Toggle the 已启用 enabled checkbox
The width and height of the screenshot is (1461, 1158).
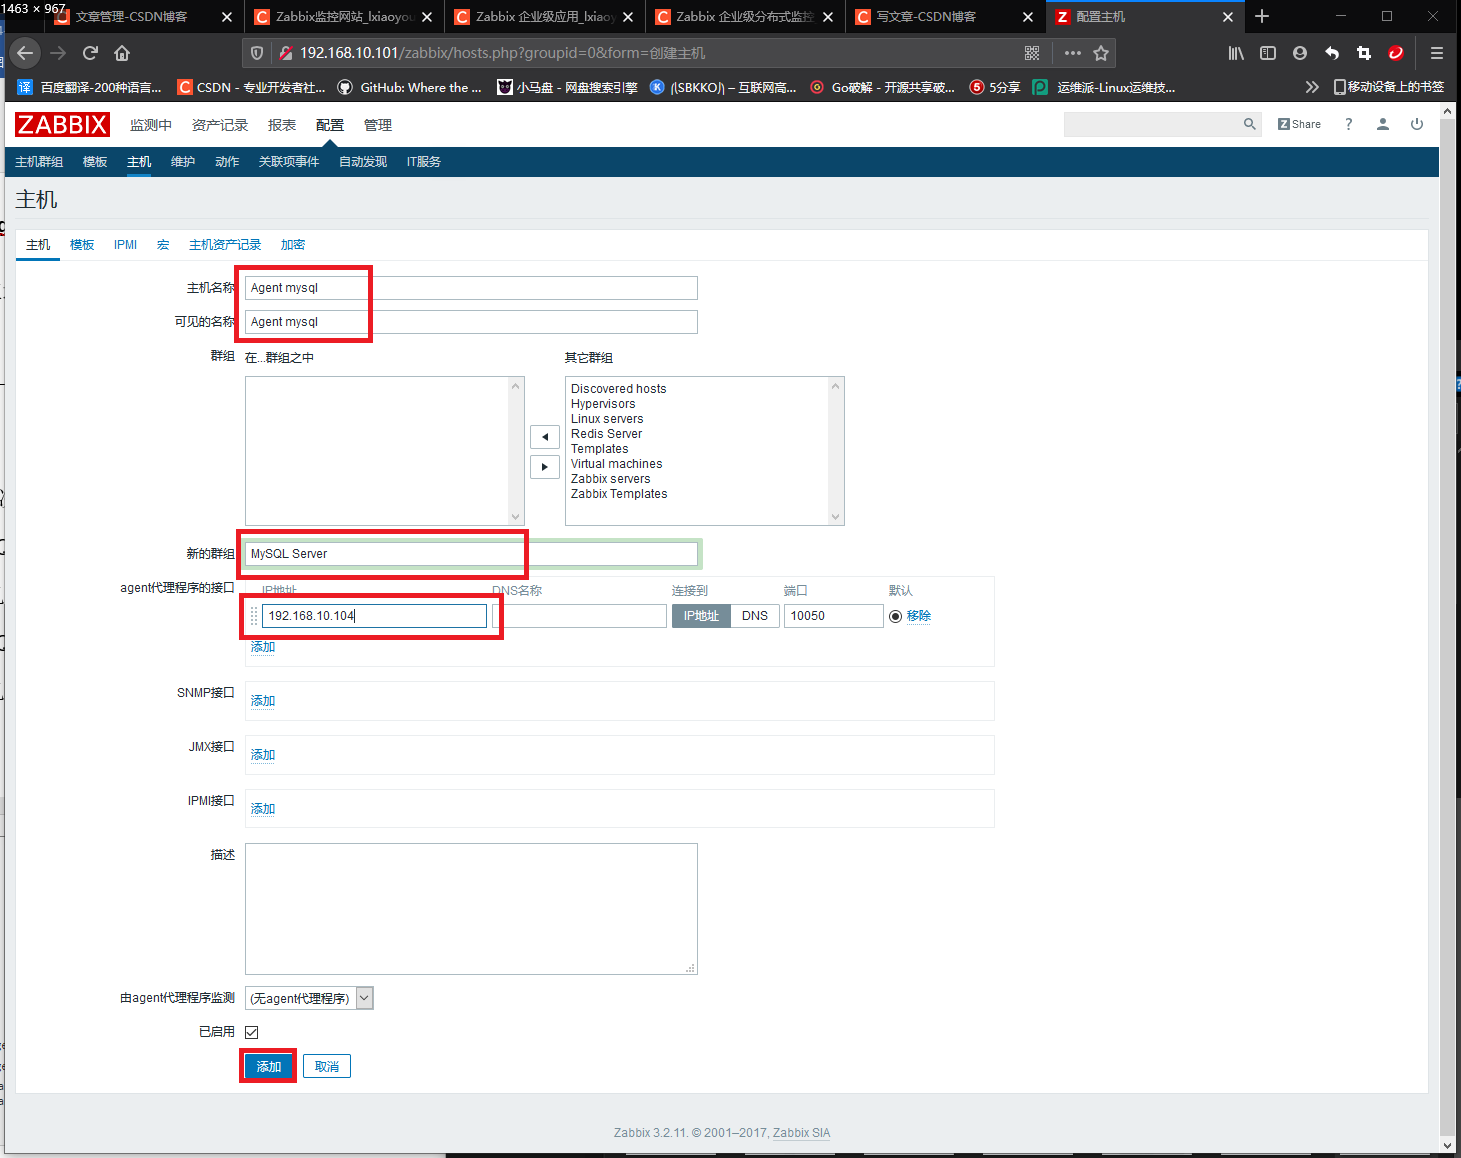tap(252, 1032)
